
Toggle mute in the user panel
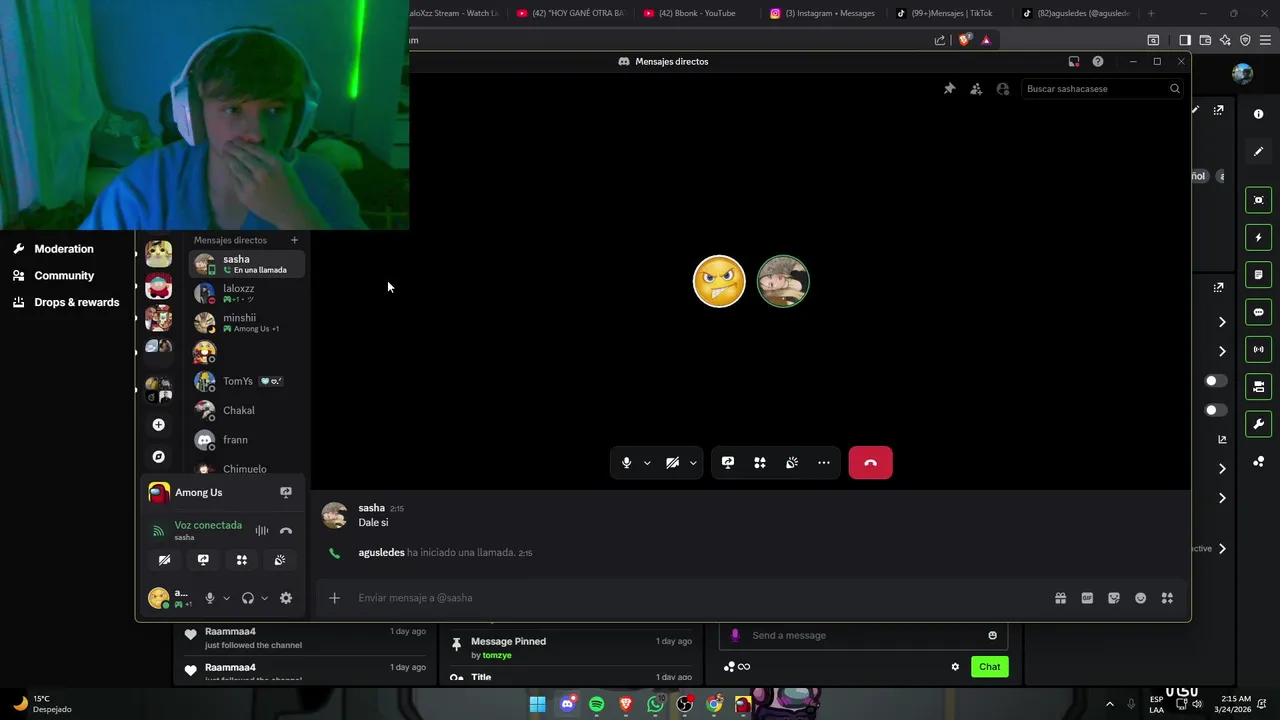tap(210, 598)
